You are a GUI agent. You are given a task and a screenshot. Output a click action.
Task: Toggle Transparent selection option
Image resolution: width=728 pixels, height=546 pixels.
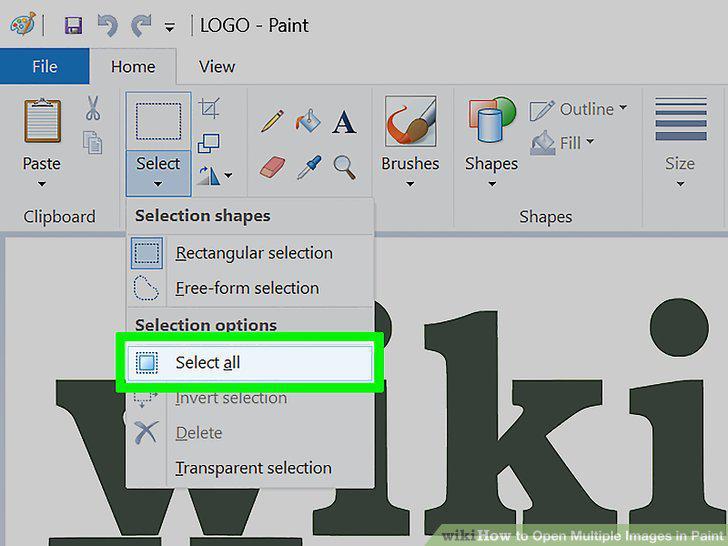(250, 468)
